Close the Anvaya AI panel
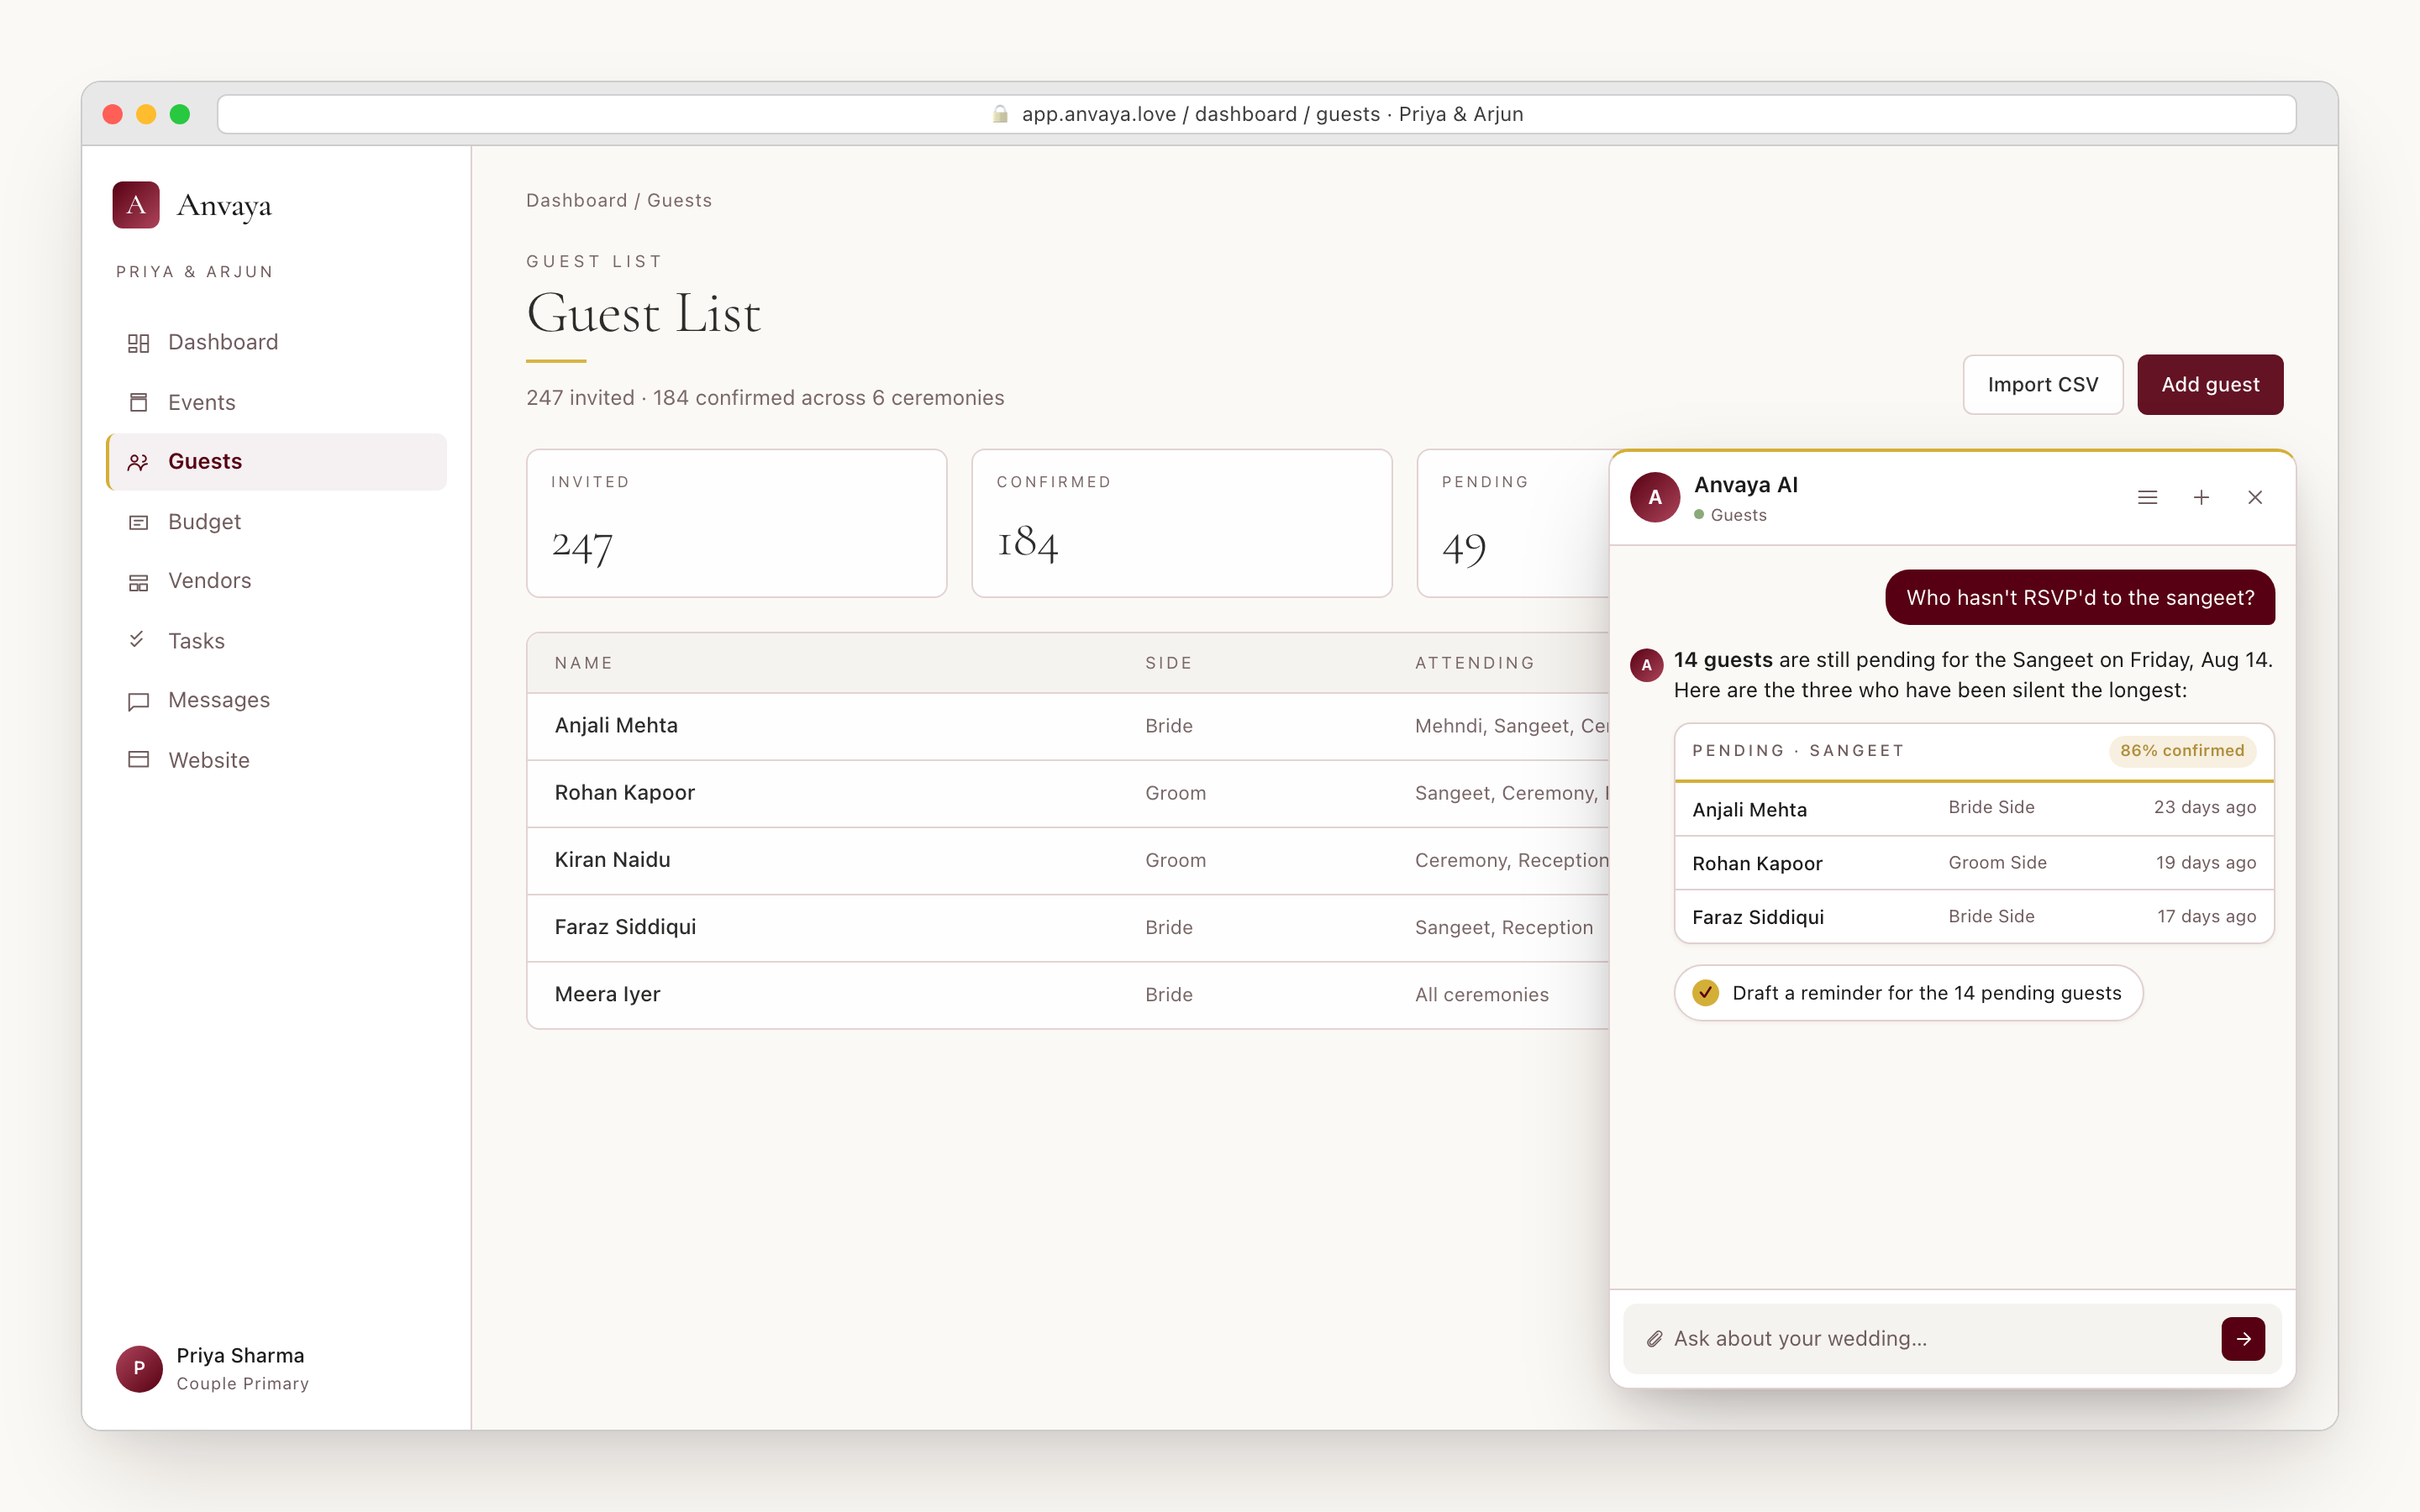Screen dimensions: 2420x1512 coord(2255,497)
